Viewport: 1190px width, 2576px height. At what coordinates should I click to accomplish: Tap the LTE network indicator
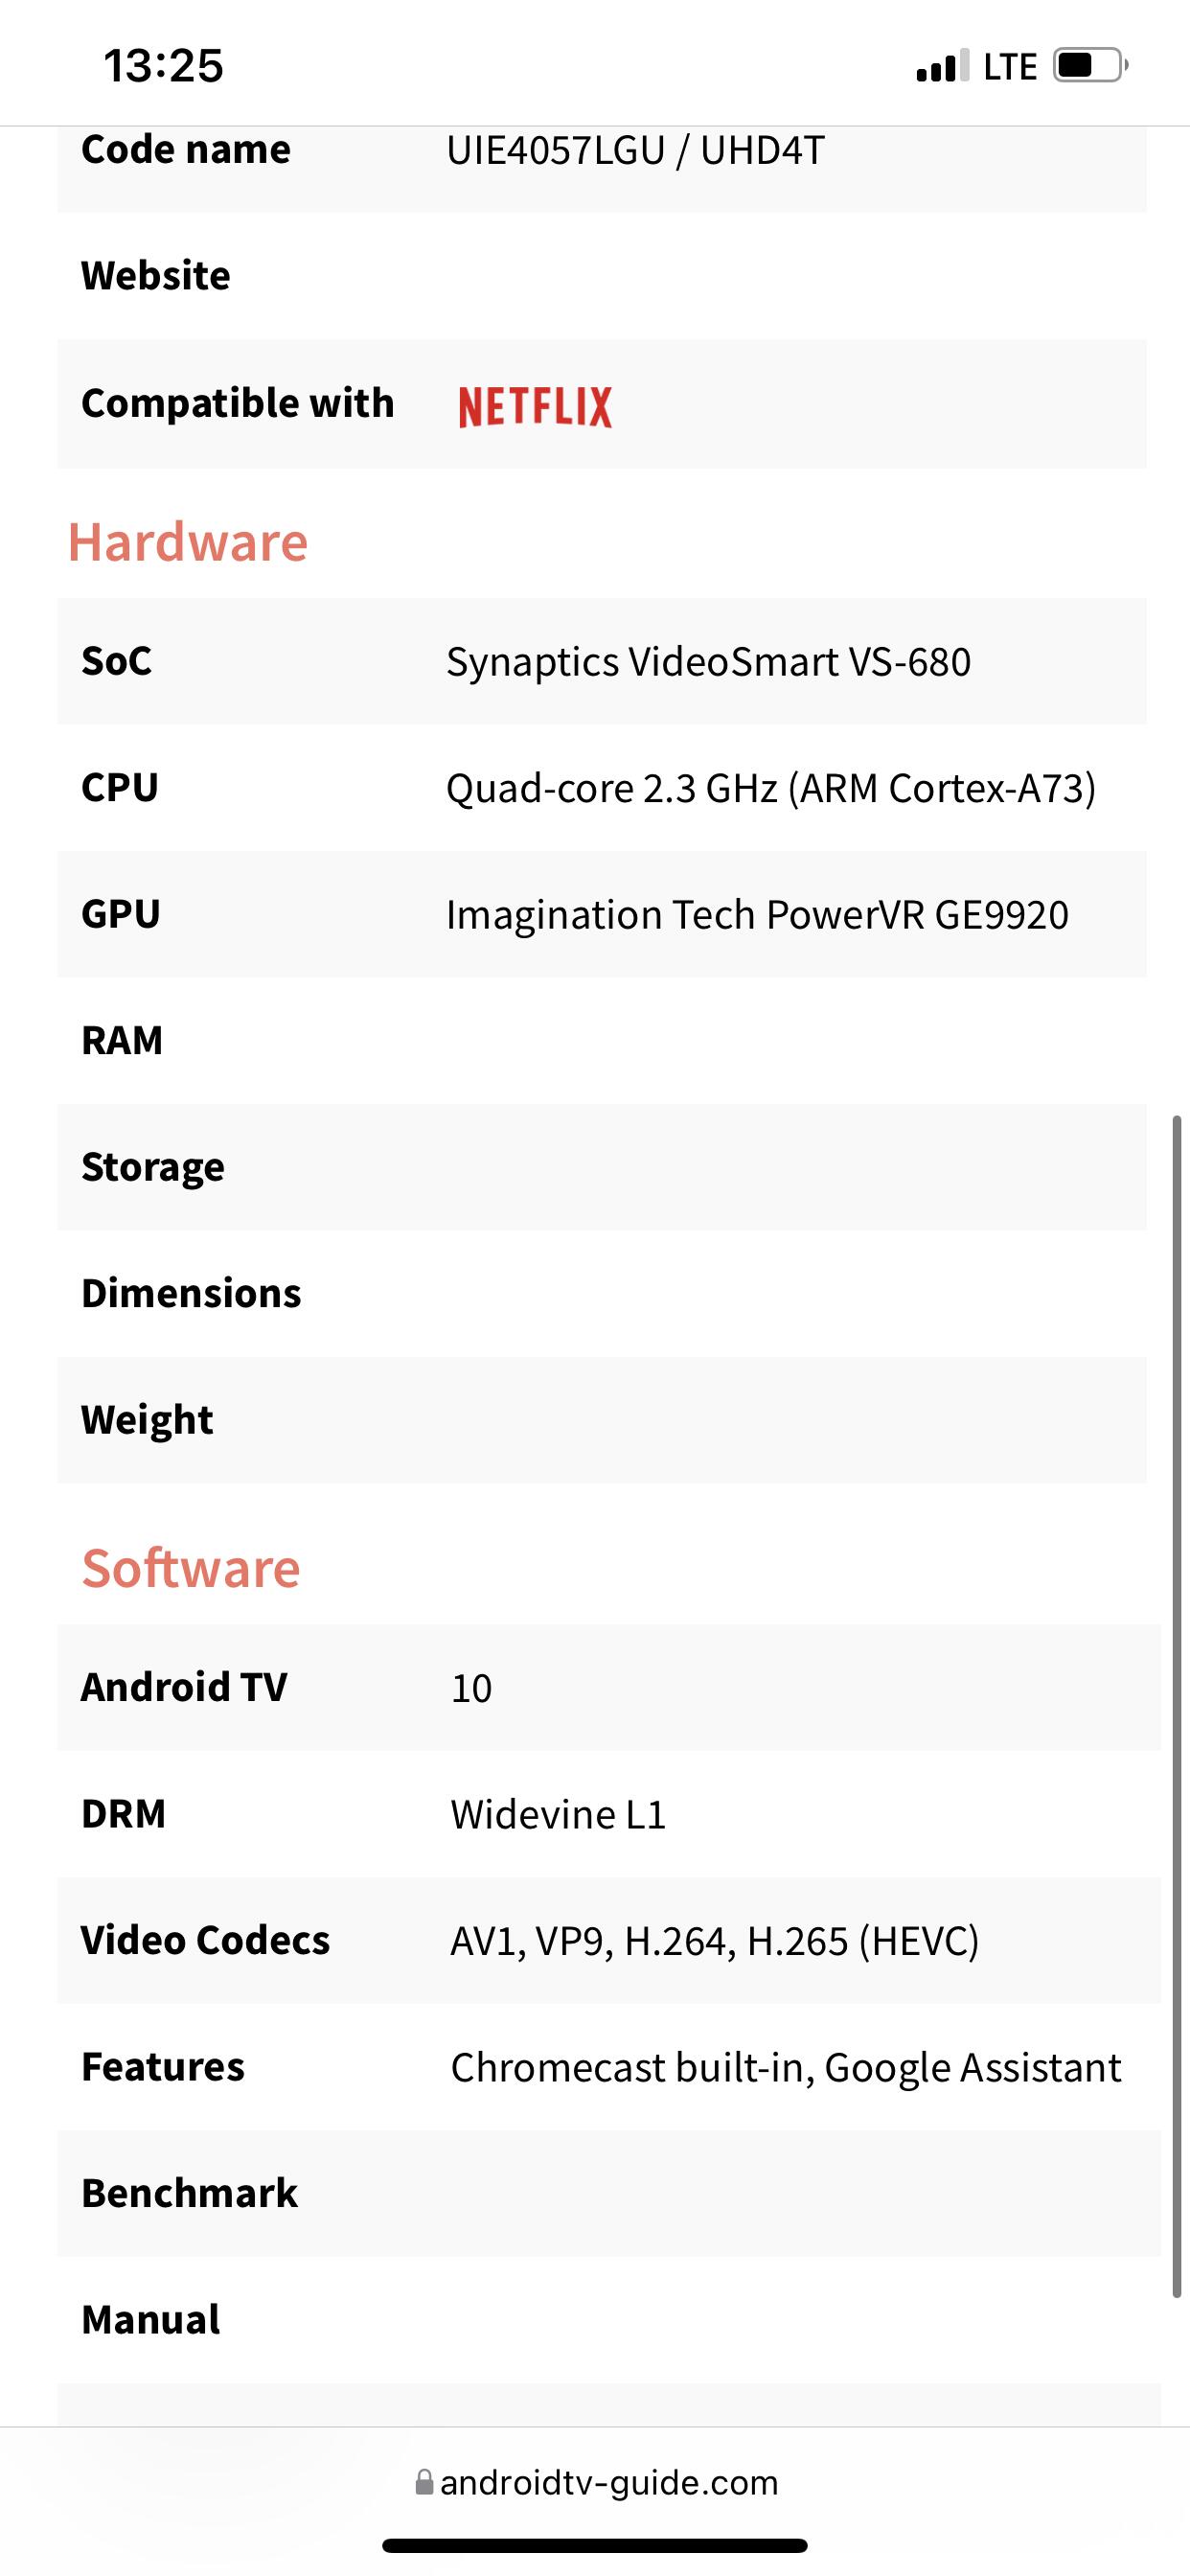1010,67
